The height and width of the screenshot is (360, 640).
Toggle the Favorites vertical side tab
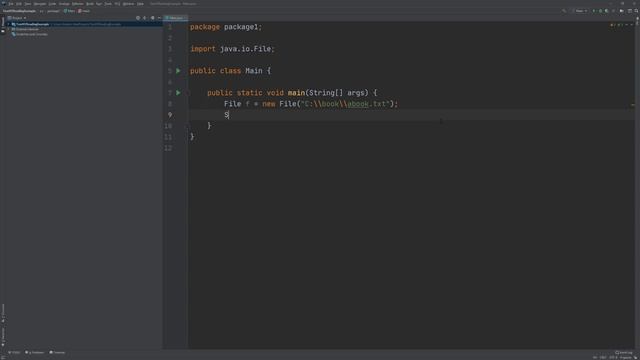pyautogui.click(x=3, y=337)
